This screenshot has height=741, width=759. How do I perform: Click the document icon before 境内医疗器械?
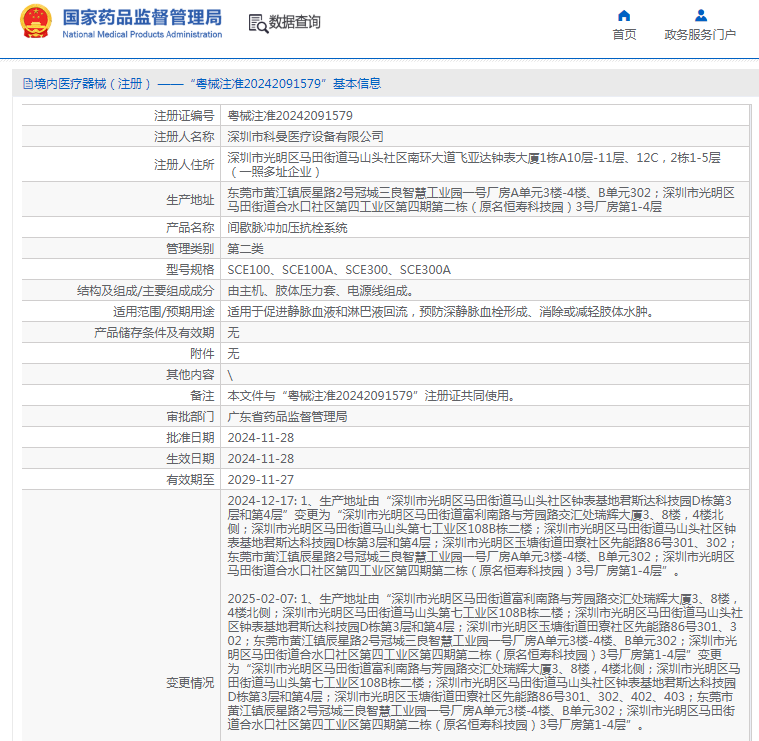coord(28,84)
